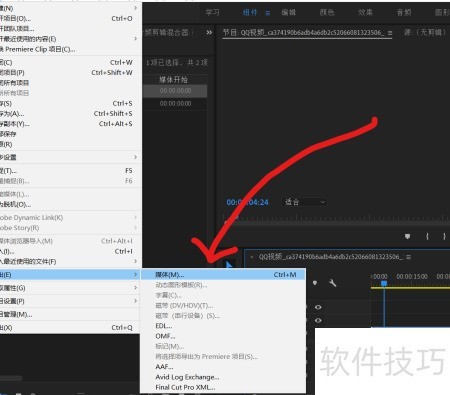This screenshot has width=450, height=395.
Task: Choose OMF... from export submenu
Action: tap(223, 336)
